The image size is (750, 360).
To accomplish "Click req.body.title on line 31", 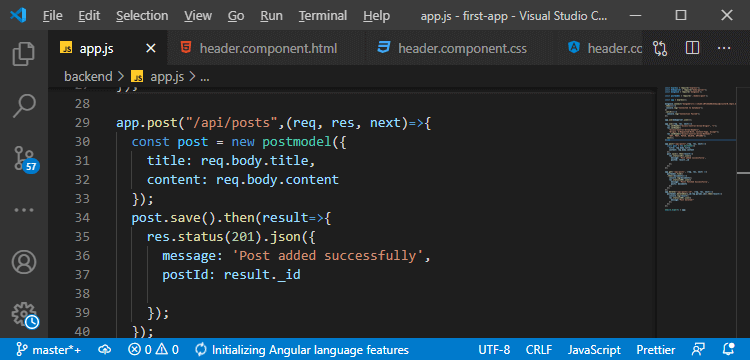I will (x=254, y=161).
